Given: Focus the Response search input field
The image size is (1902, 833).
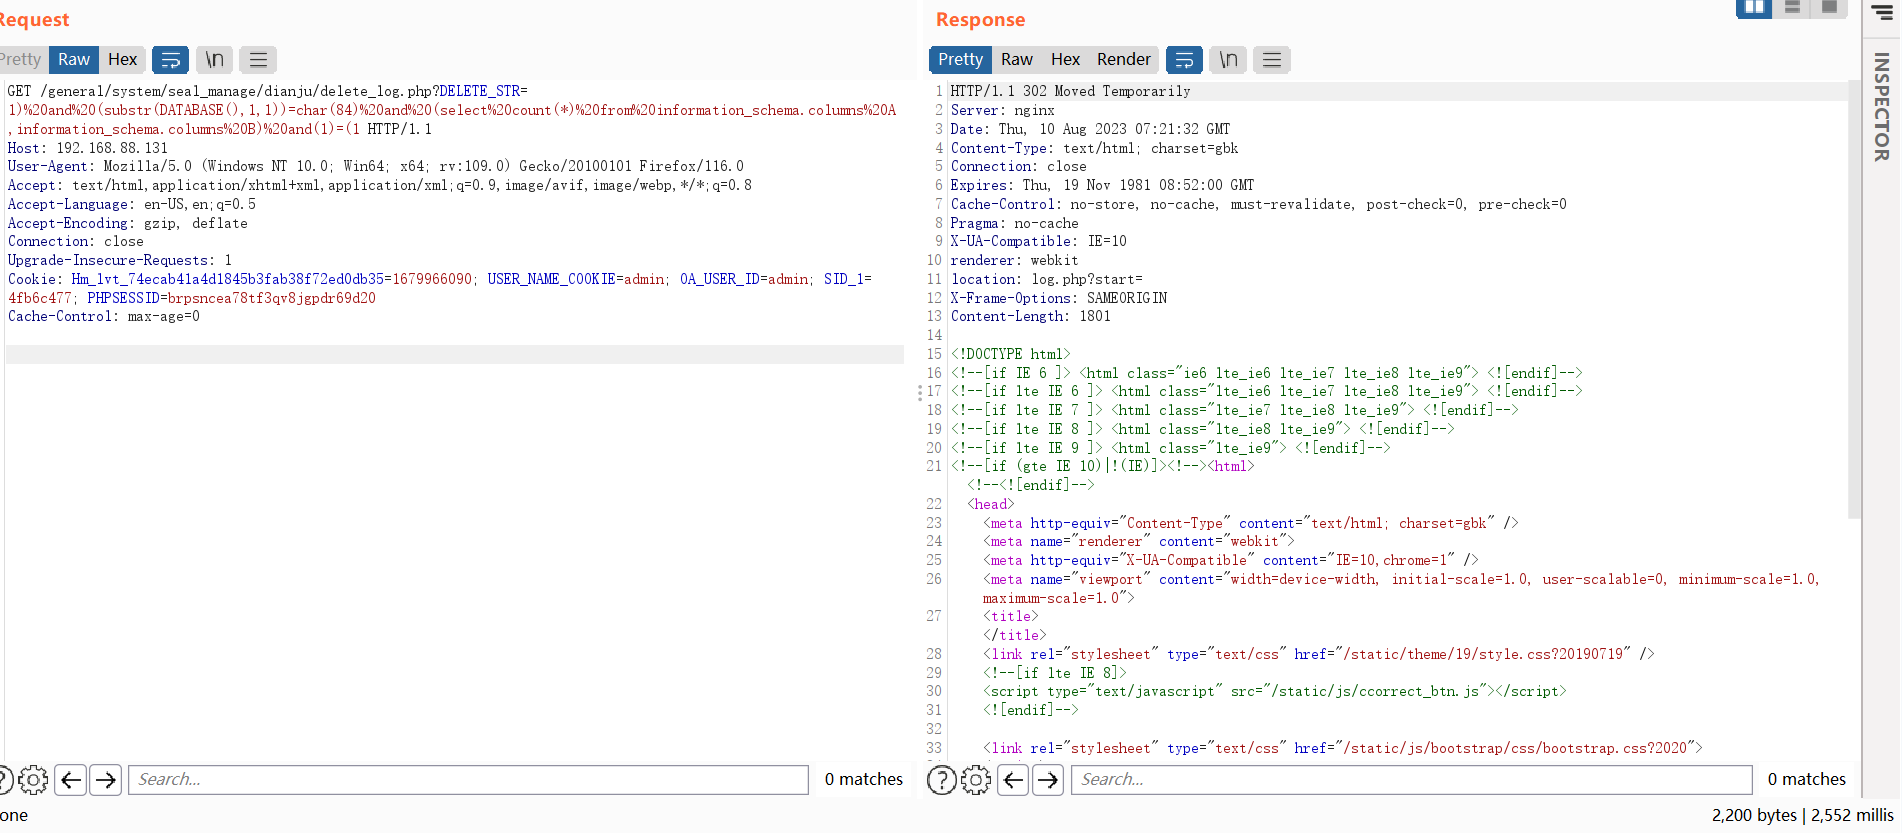Looking at the screenshot, I should [x=1412, y=780].
